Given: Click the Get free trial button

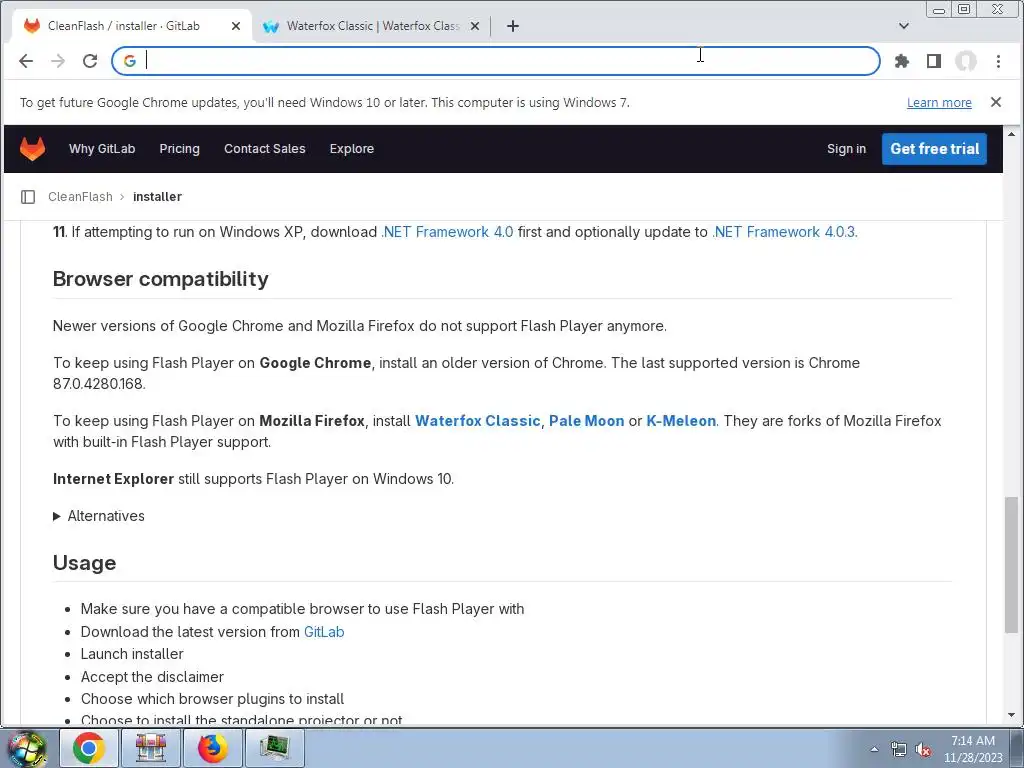Looking at the screenshot, I should coord(934,149).
